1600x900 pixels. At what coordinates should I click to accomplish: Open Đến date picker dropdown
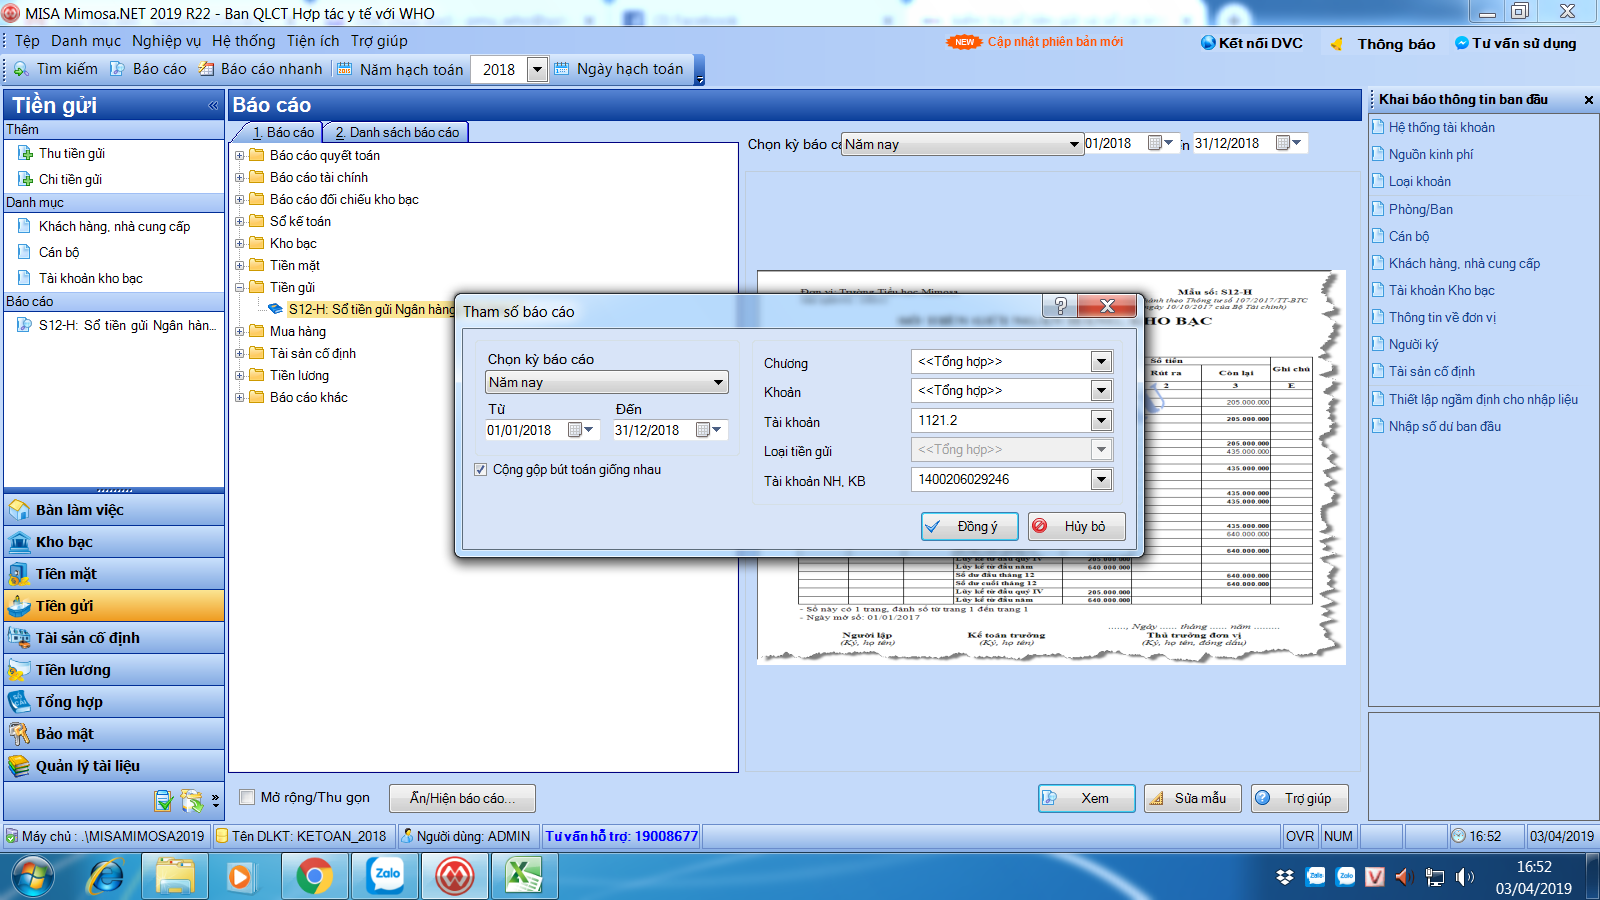click(x=717, y=430)
